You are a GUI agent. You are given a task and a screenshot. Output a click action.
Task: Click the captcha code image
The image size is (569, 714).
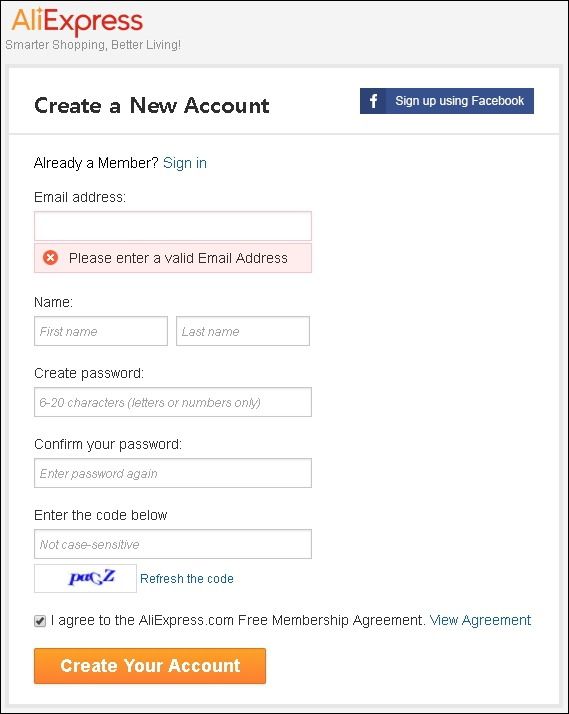pyautogui.click(x=85, y=578)
